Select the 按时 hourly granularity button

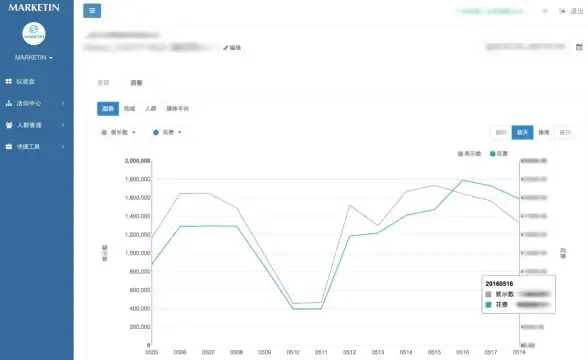click(x=501, y=132)
